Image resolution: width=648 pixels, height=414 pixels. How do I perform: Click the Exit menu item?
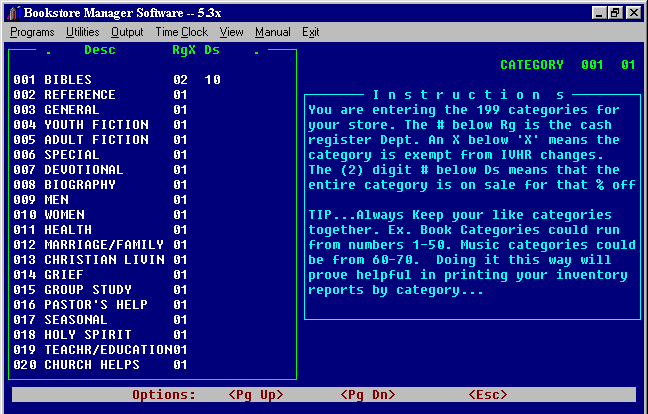click(311, 32)
